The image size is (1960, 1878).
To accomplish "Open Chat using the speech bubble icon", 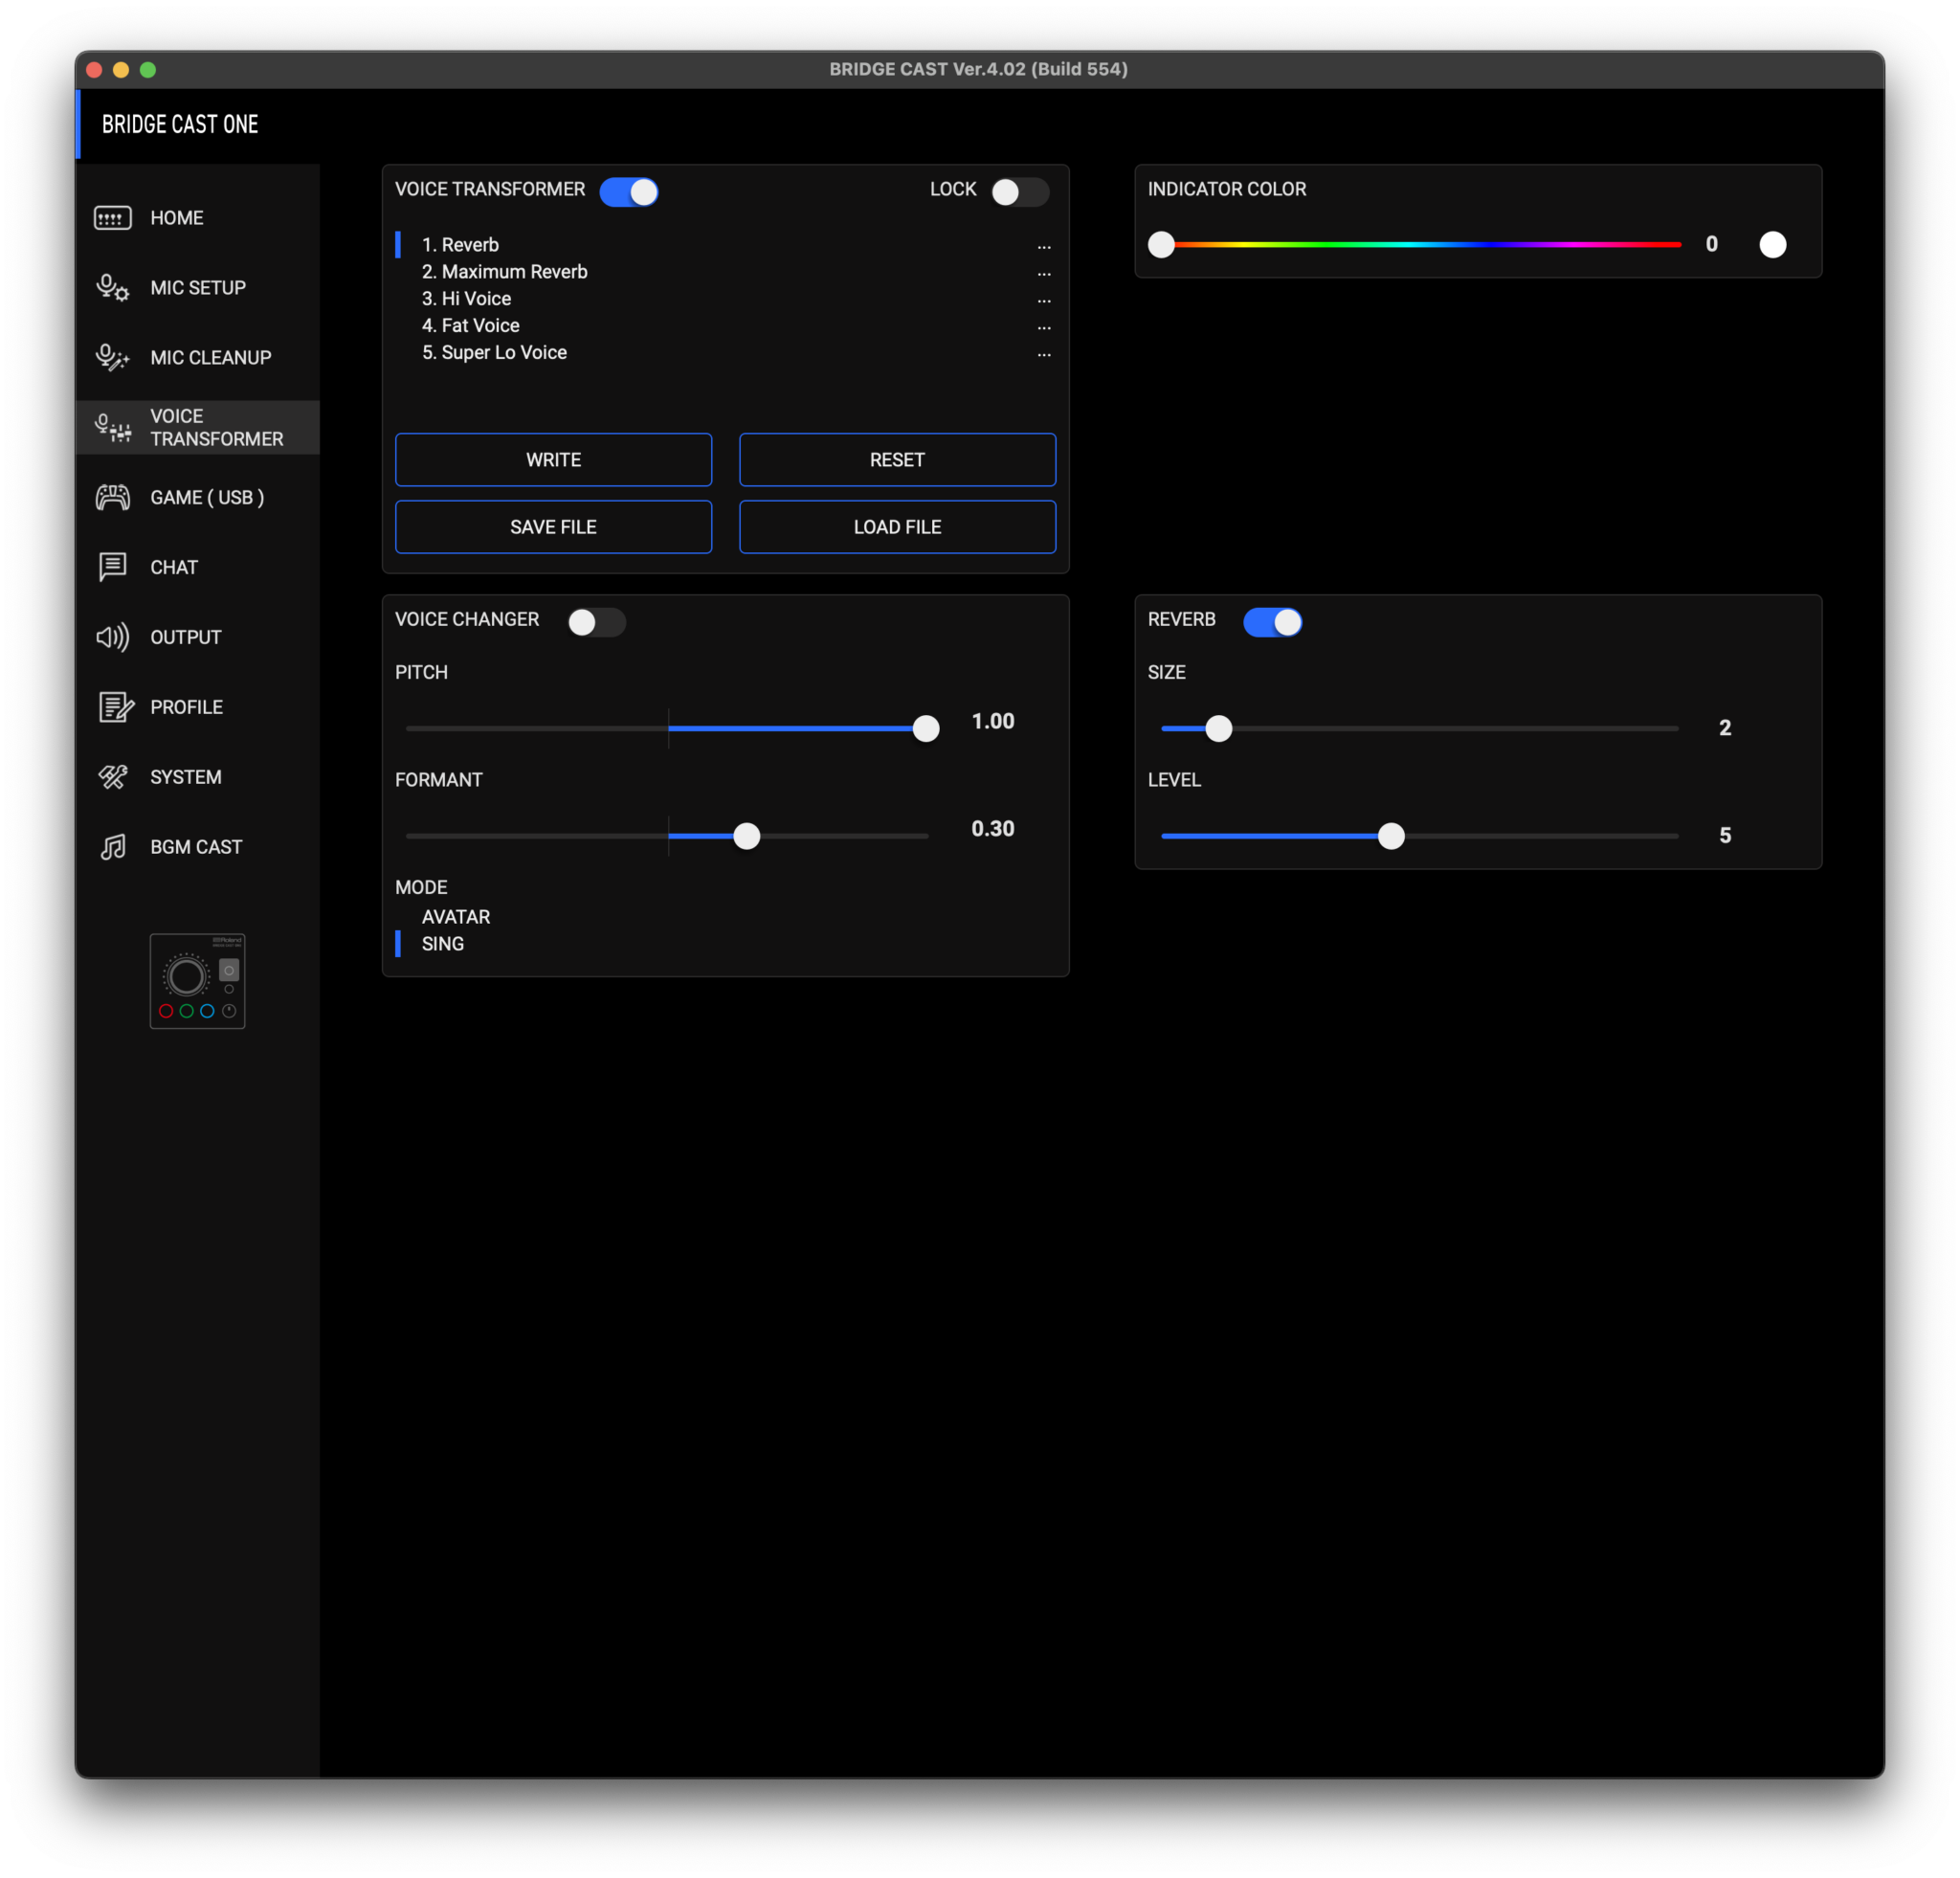I will 112,567.
